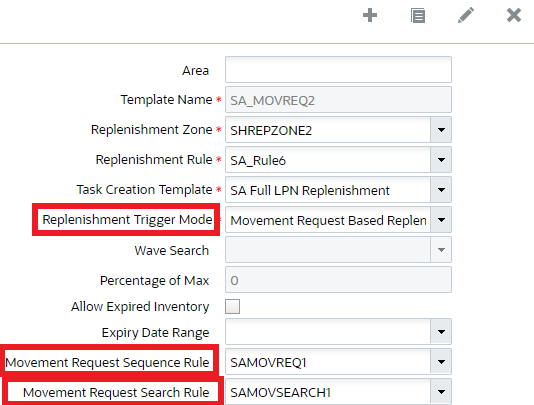Expand the Replenishment Zone dropdown arrow
This screenshot has width=534, height=405.
click(441, 130)
